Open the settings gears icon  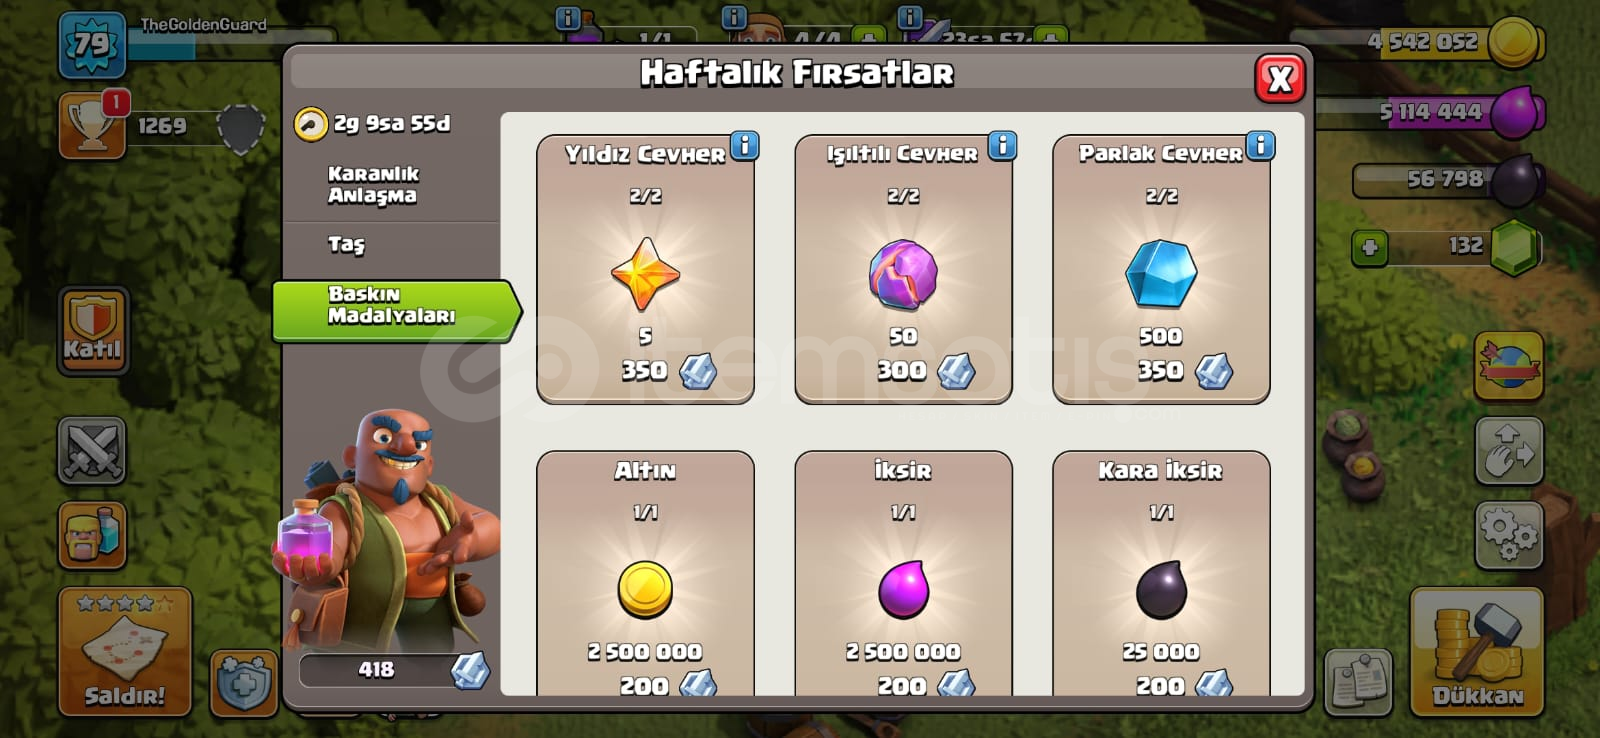[1509, 536]
